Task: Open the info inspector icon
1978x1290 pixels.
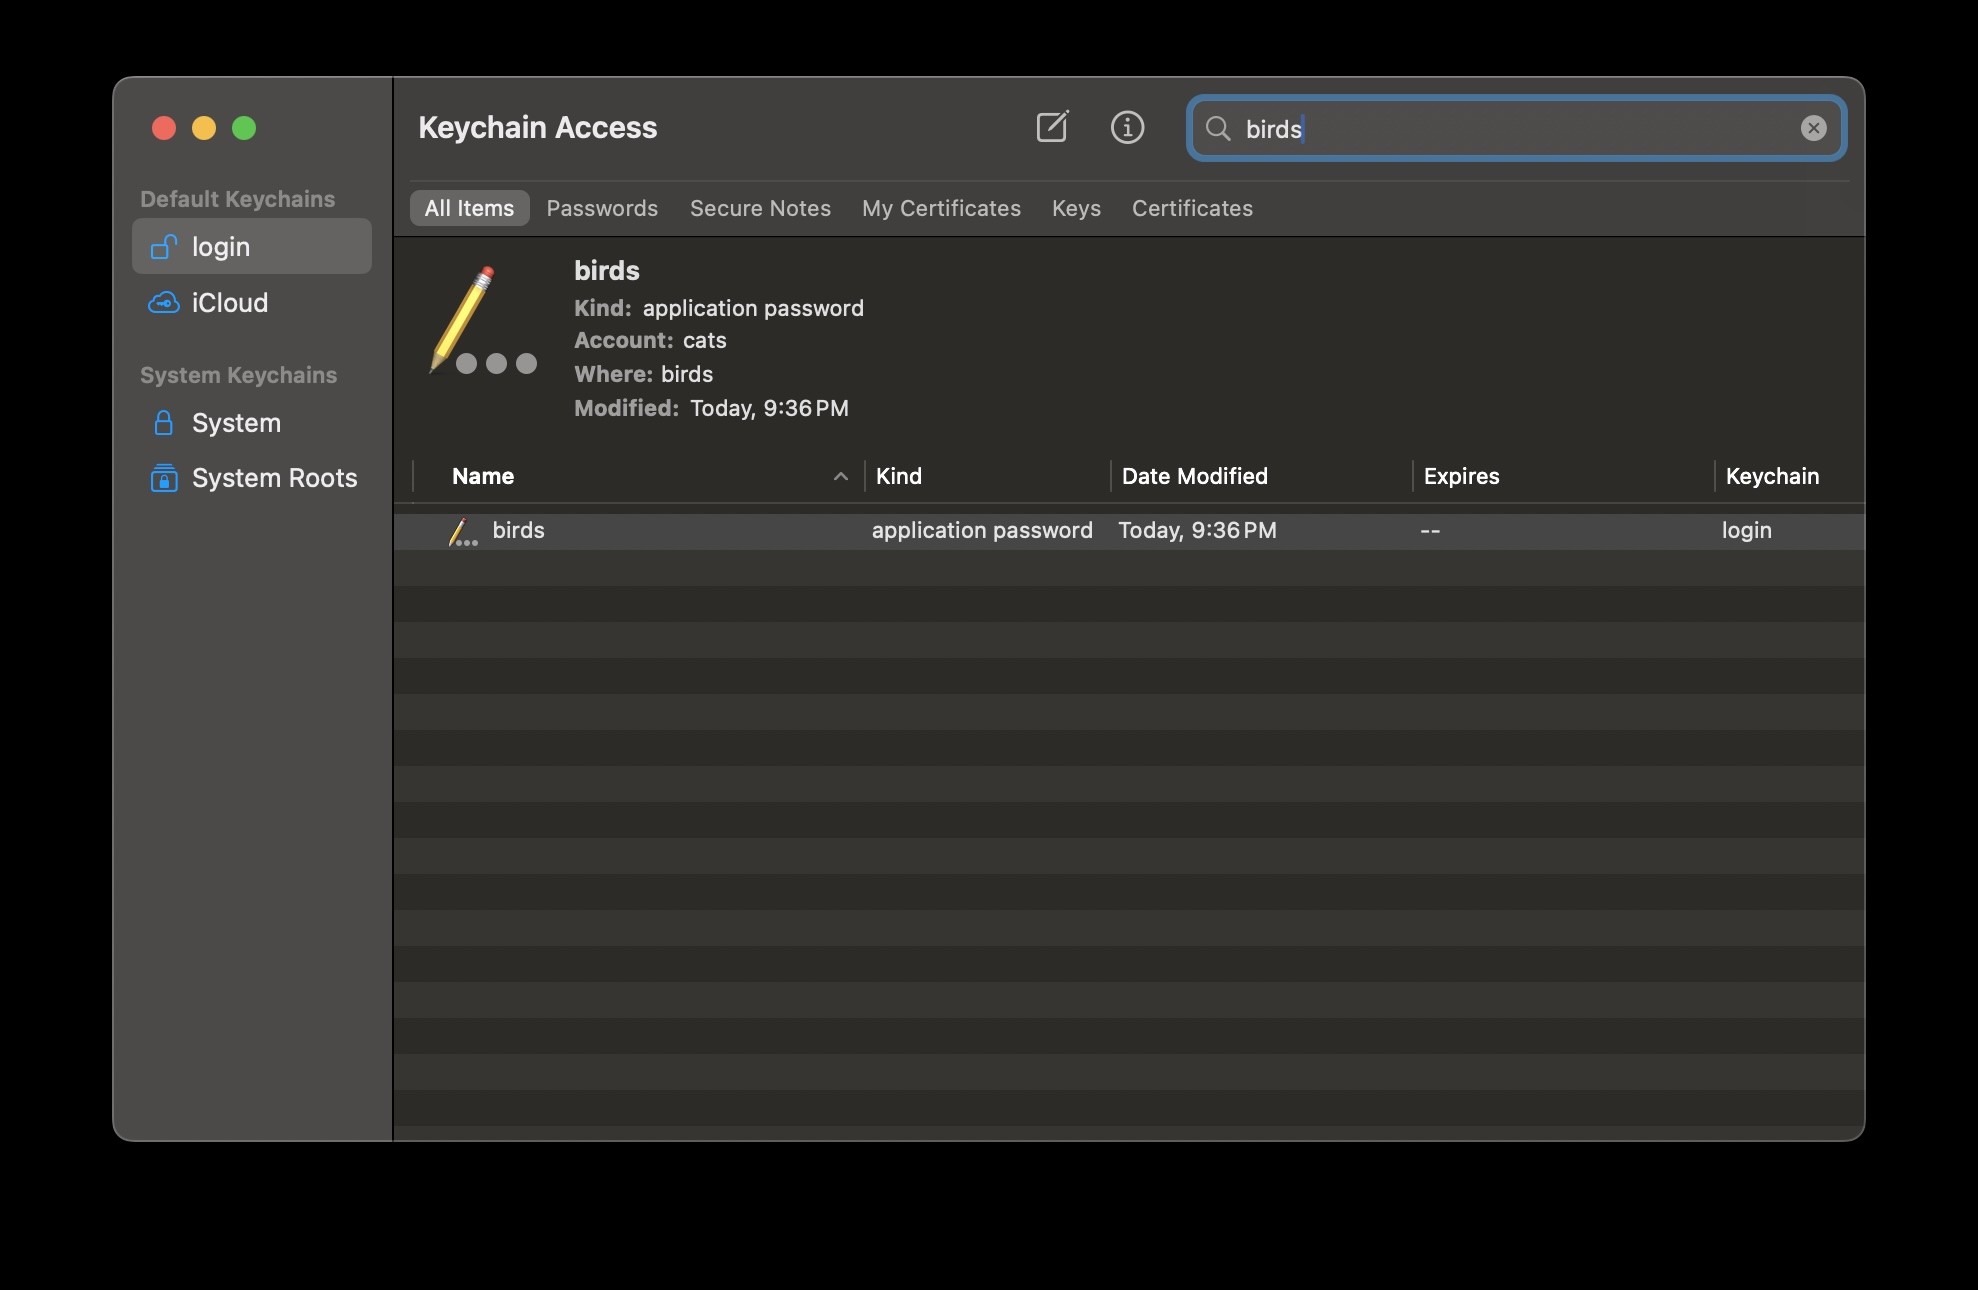Action: (1127, 127)
